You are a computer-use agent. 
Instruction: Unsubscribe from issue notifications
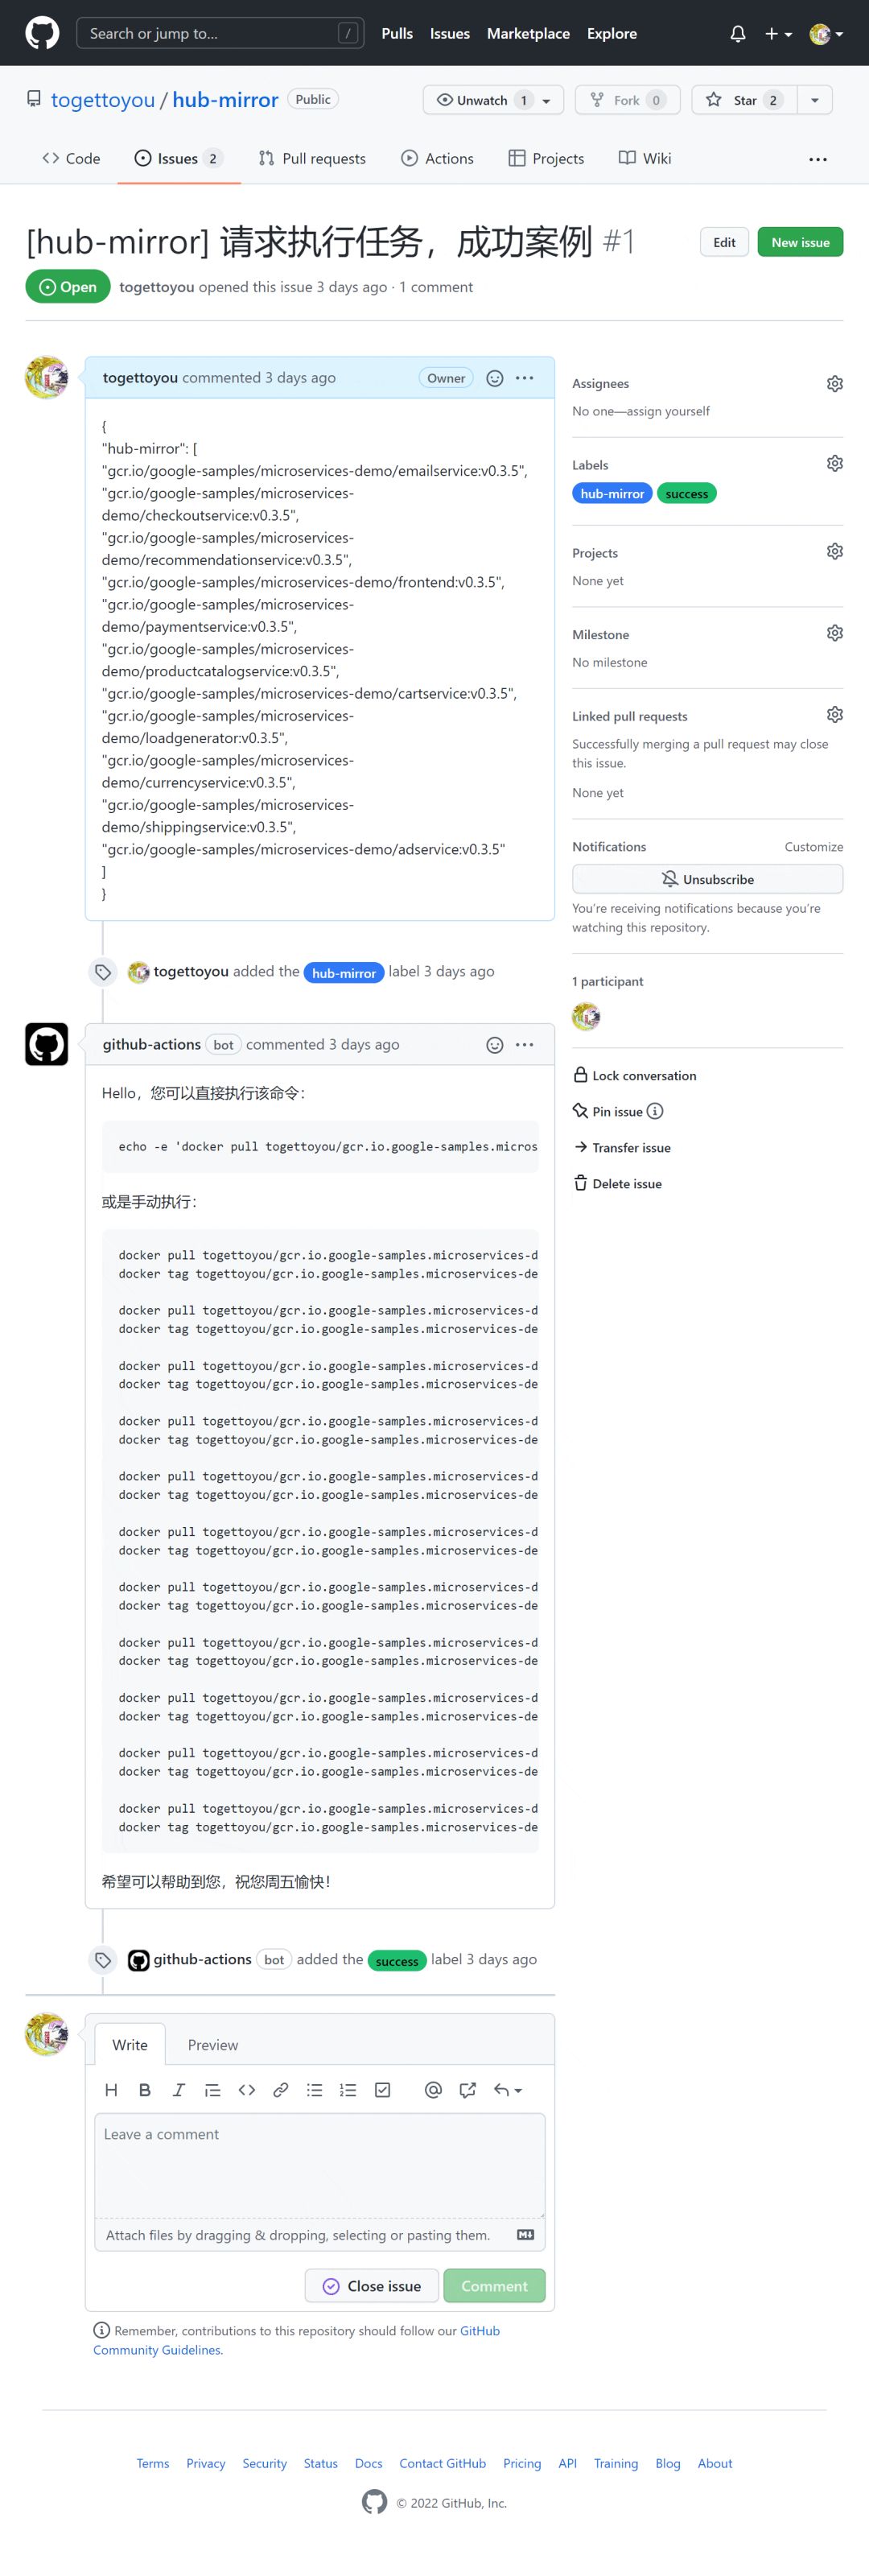(707, 879)
